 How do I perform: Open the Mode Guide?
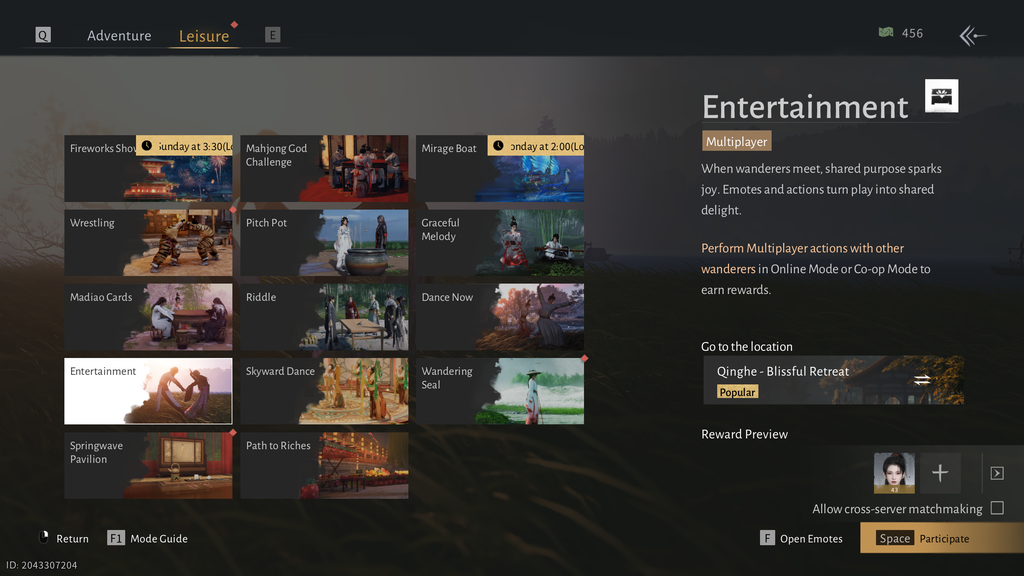click(x=148, y=538)
